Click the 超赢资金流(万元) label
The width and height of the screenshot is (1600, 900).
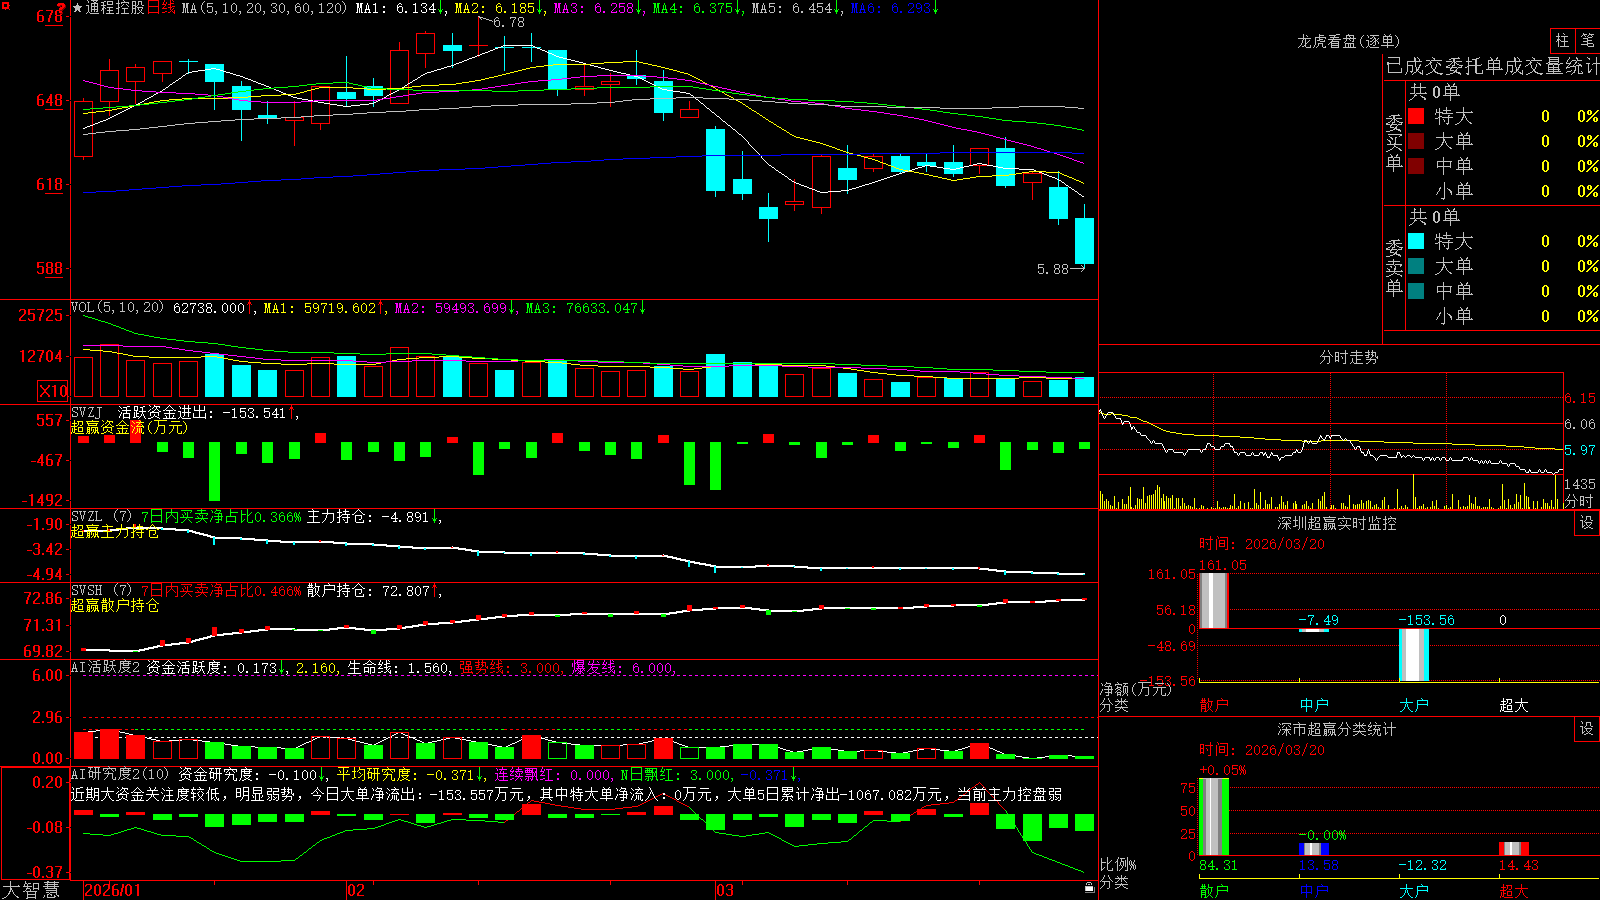129,427
